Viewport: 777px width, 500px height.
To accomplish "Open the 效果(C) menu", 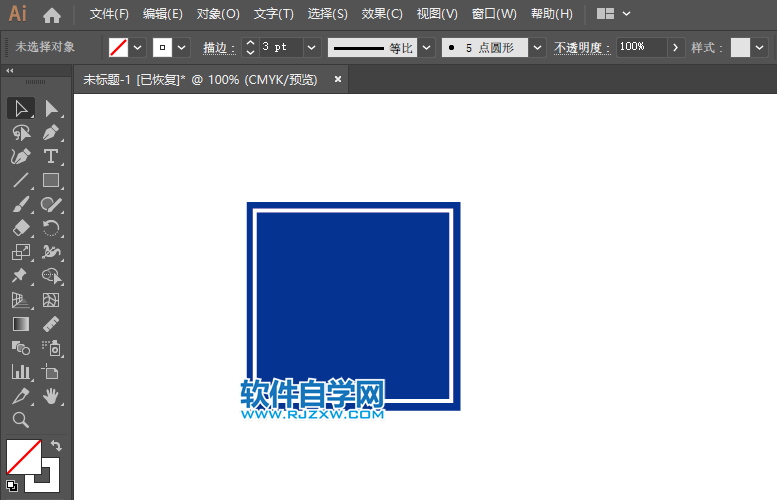I will (382, 15).
